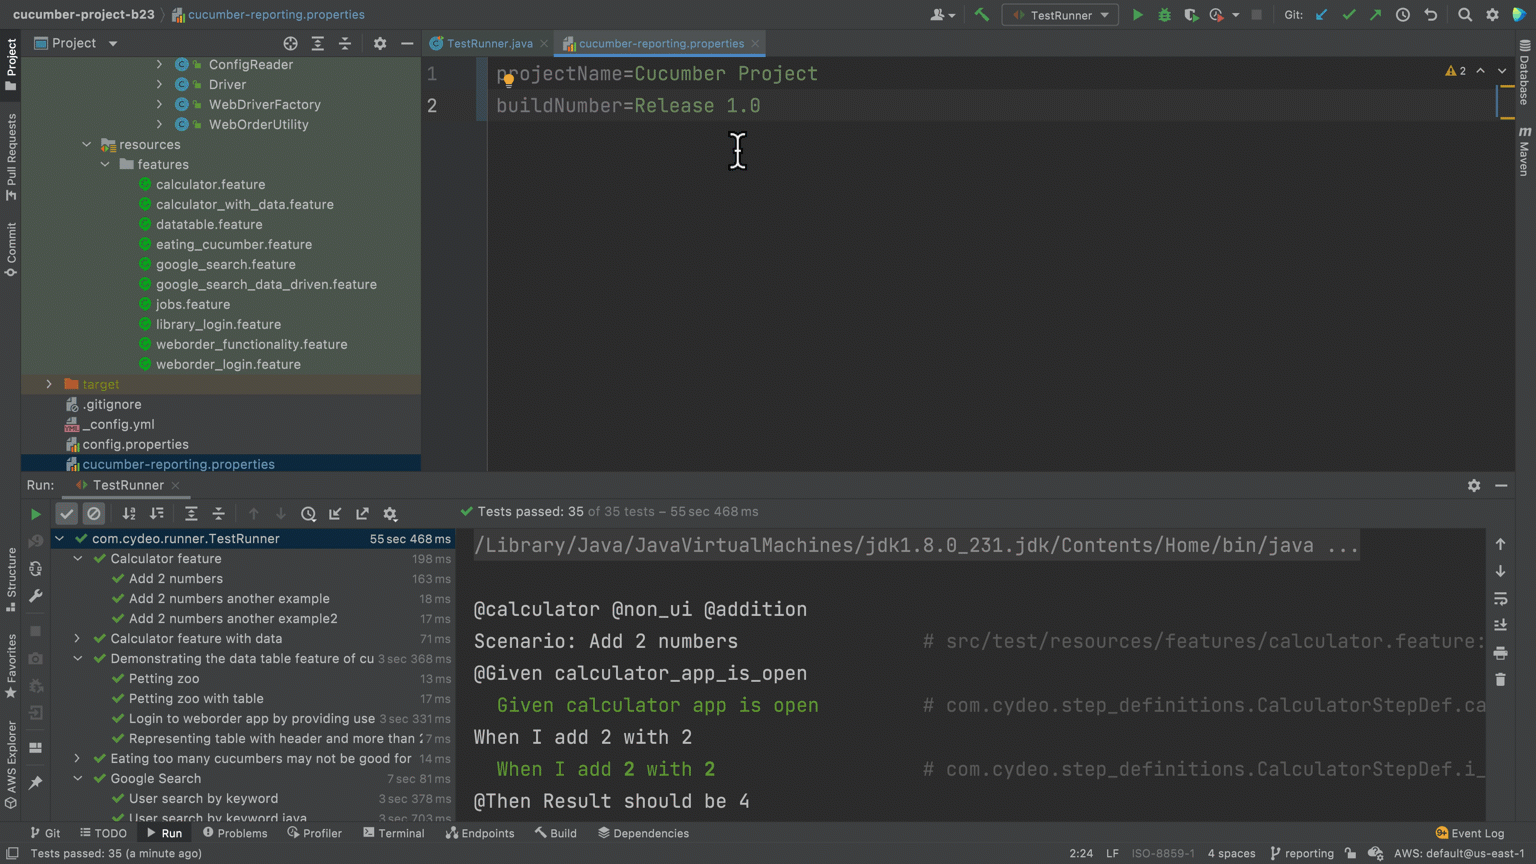Collapse the resources folder
Viewport: 1536px width, 864px height.
point(86,144)
